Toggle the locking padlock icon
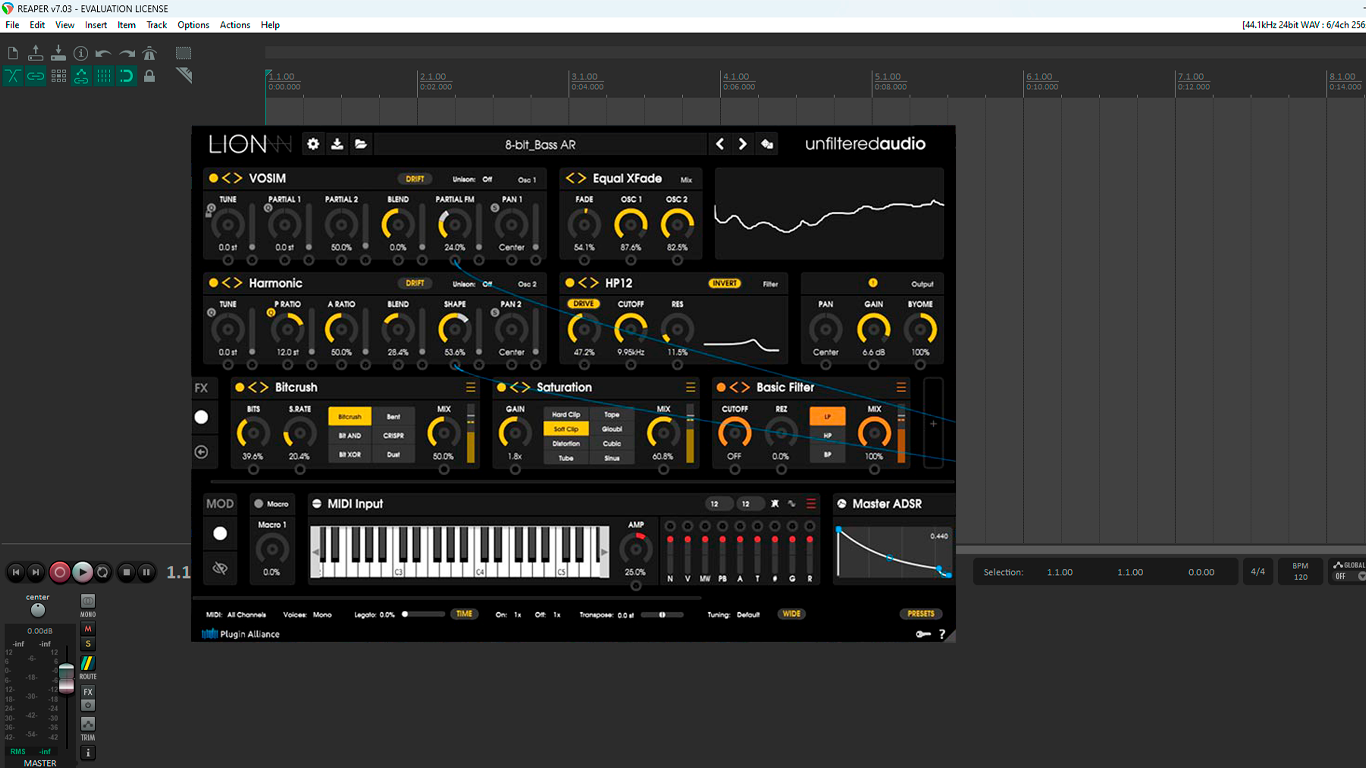 point(150,76)
